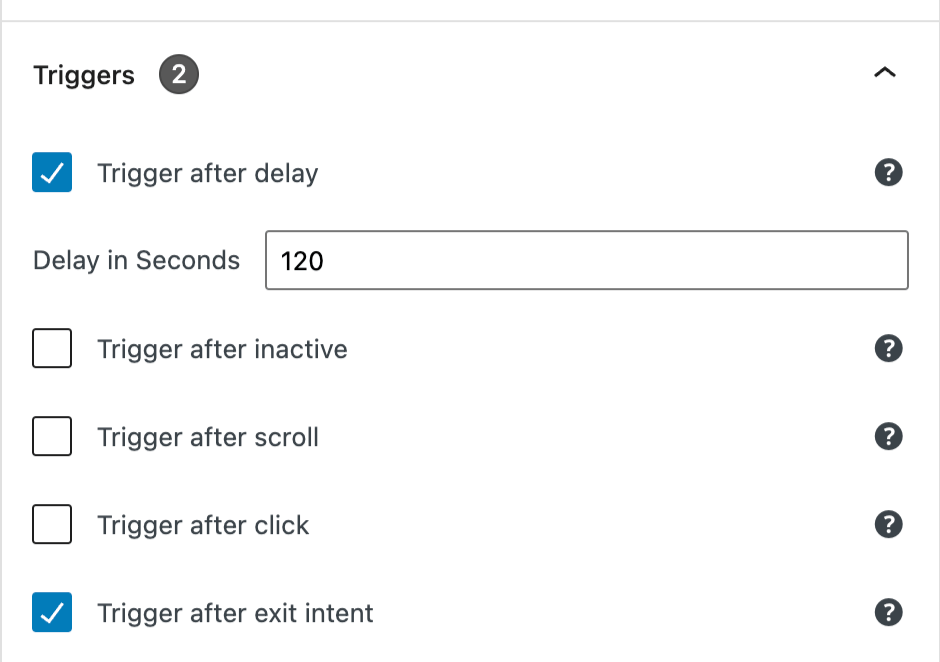940x662 pixels.
Task: Disable the Trigger after exit intent checkbox
Action: [52, 613]
